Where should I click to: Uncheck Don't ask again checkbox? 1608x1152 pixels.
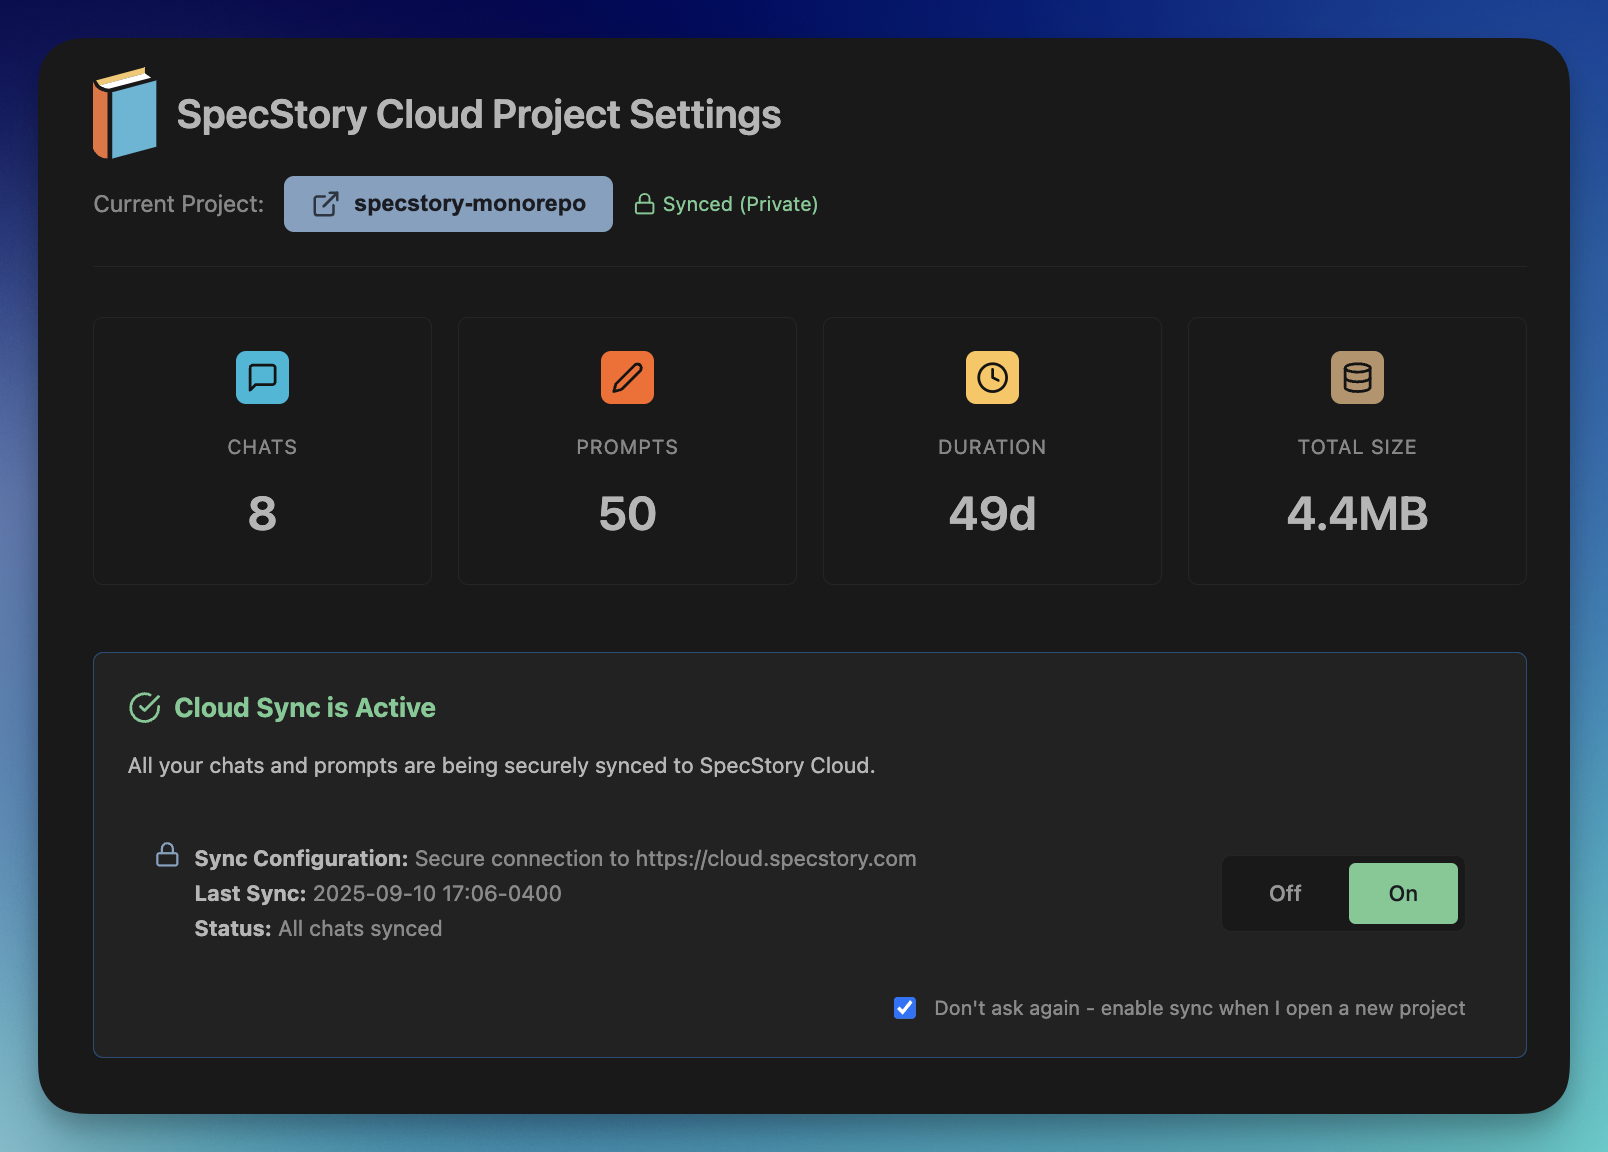click(x=905, y=1008)
